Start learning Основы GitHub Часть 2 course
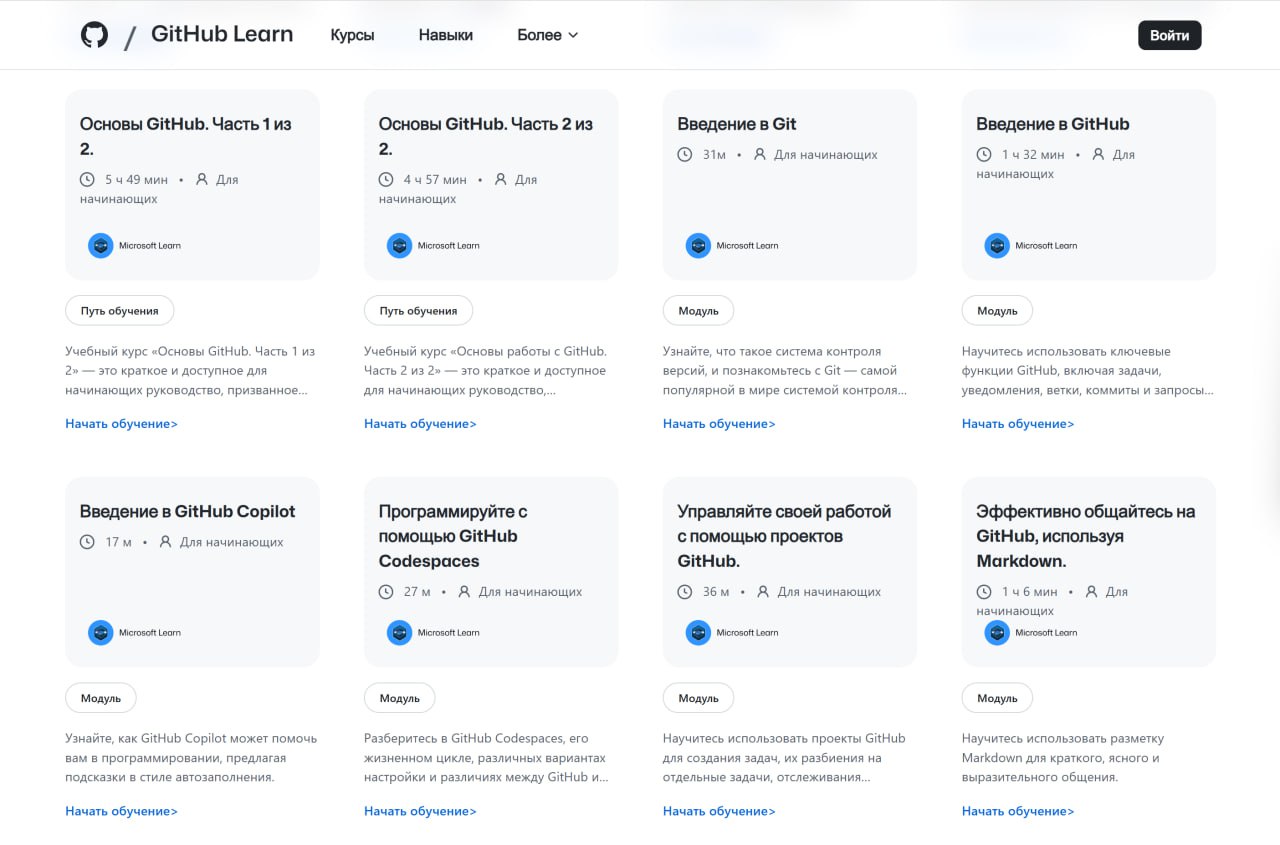The height and width of the screenshot is (845, 1280). 421,424
